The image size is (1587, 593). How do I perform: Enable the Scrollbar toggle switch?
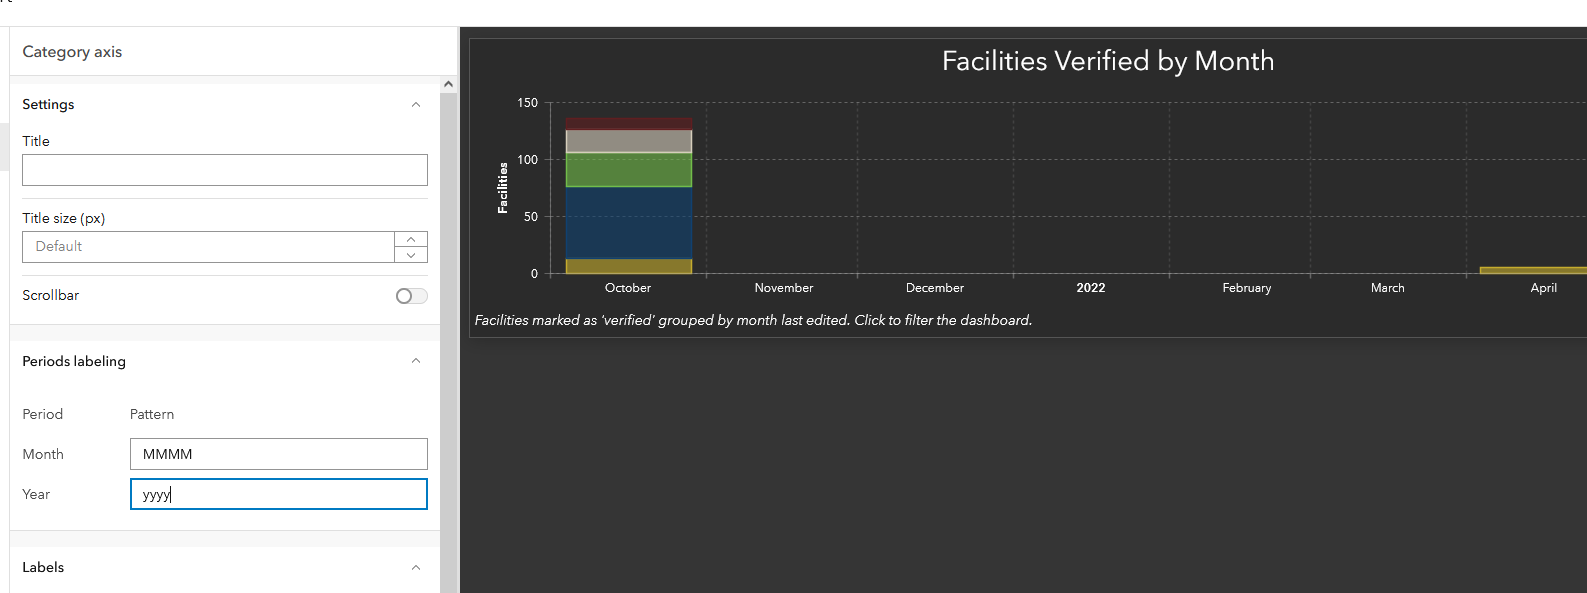coord(411,296)
